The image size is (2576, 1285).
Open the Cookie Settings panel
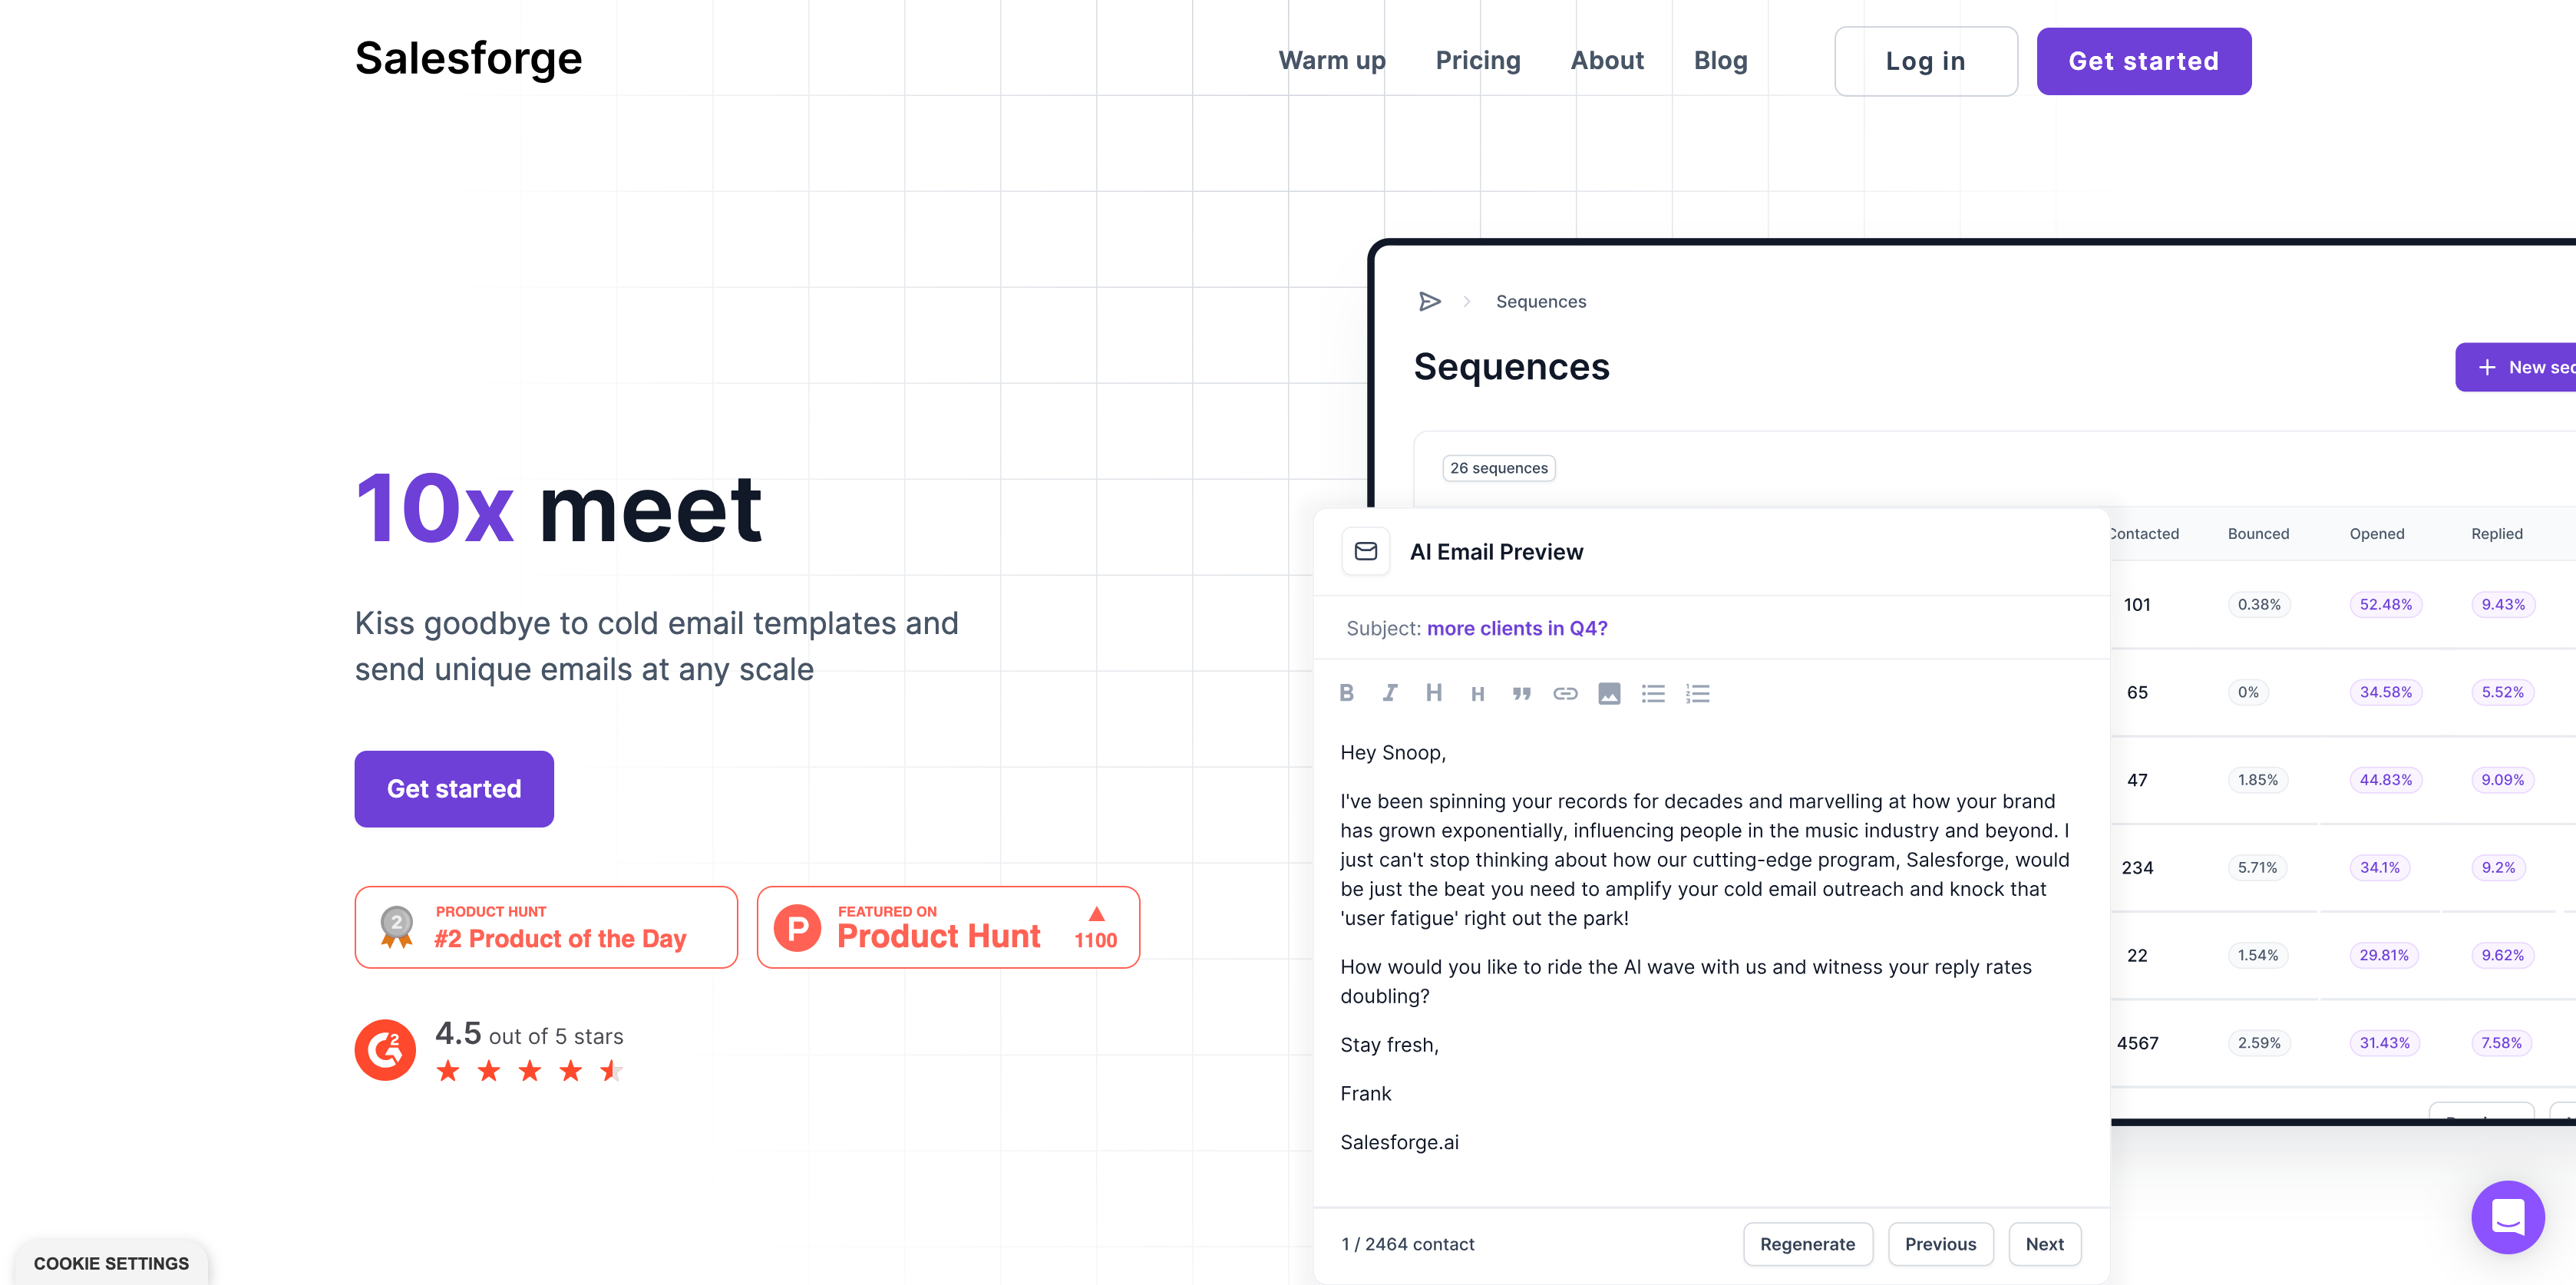pos(111,1263)
